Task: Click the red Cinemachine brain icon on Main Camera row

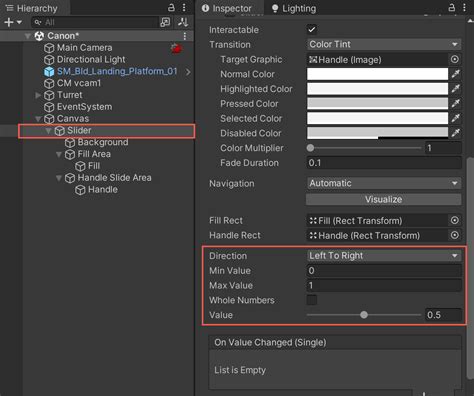Action: tap(176, 48)
